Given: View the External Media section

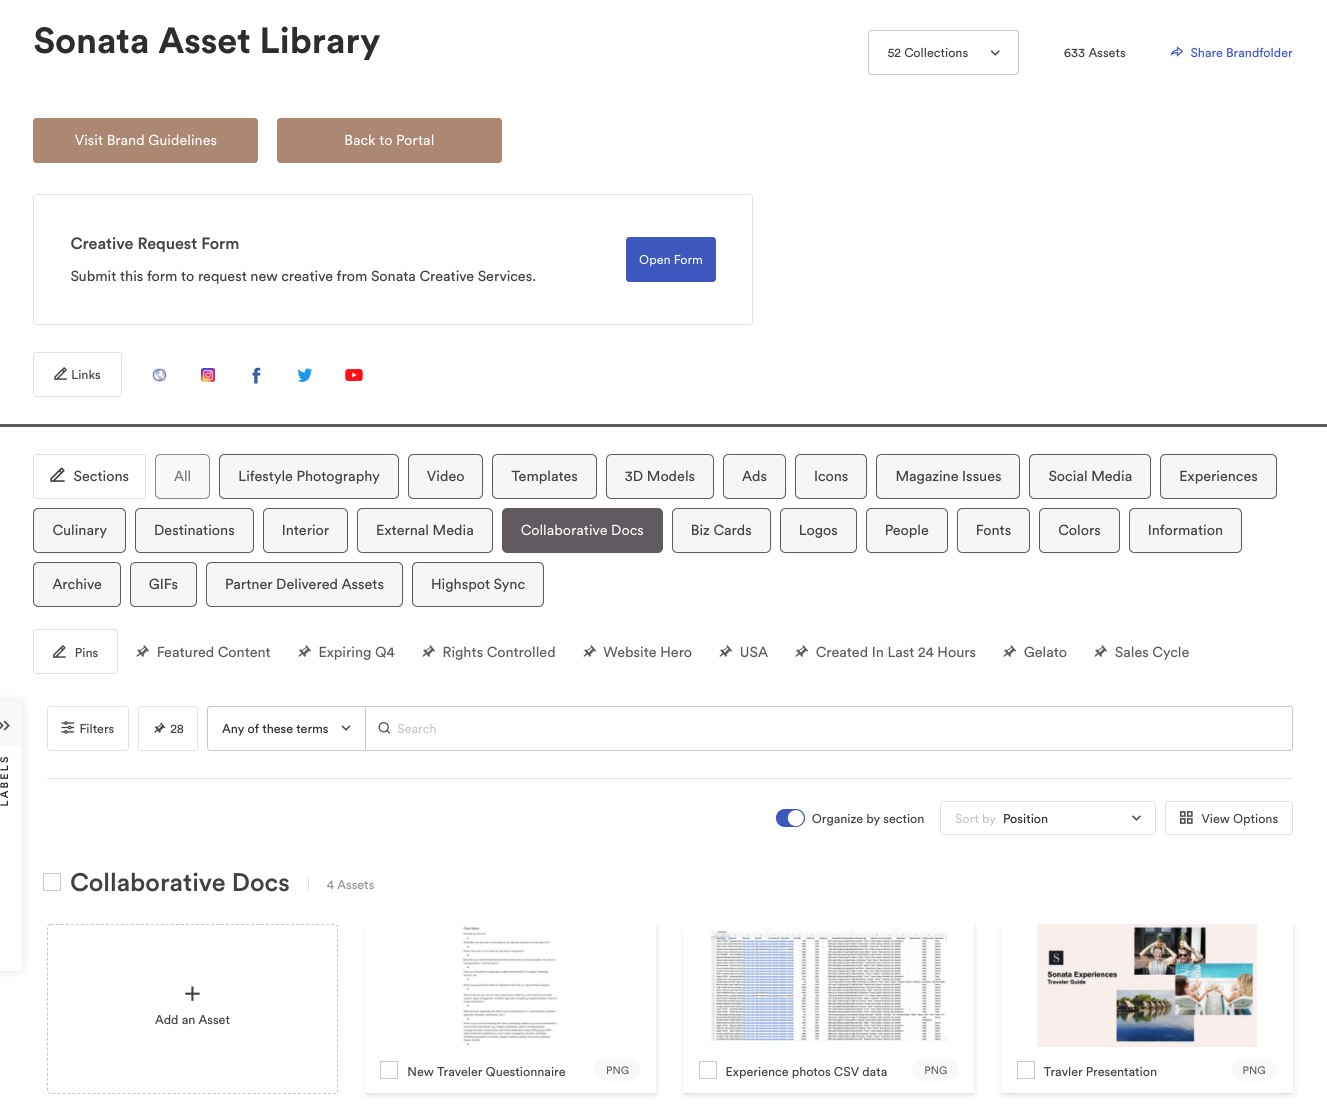Looking at the screenshot, I should 425,530.
